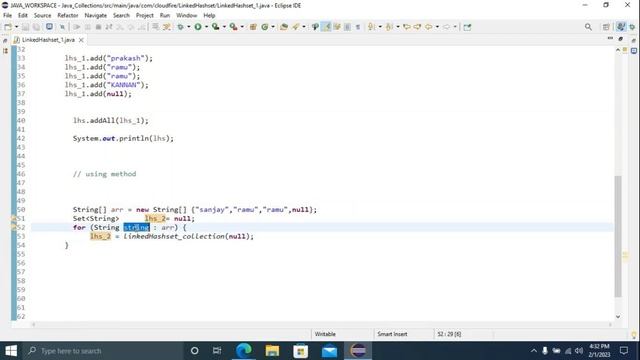Viewport: 640px width, 360px height.
Task: Click the Windows Start button
Action: pyautogui.click(x=11, y=351)
